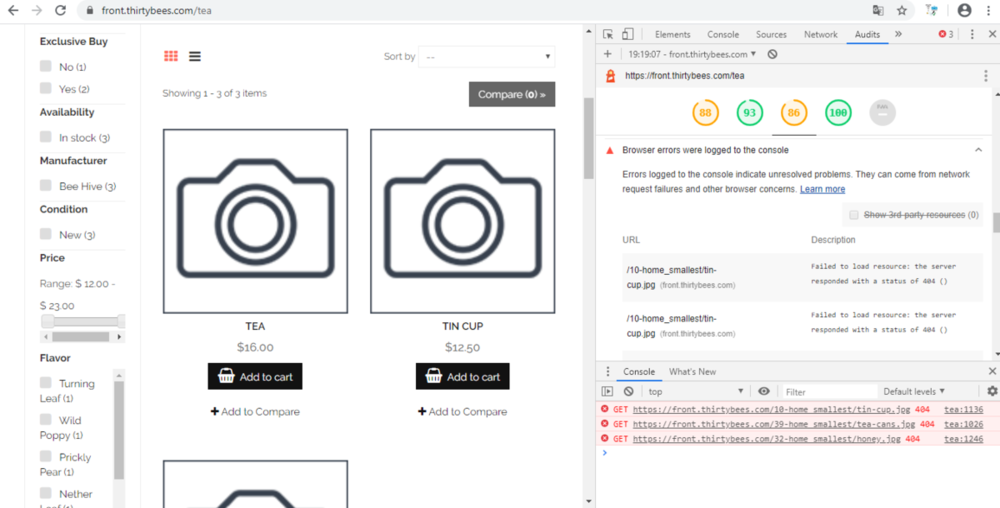1000x508 pixels.
Task: Collapse the Browser errors audit section
Action: tap(978, 150)
